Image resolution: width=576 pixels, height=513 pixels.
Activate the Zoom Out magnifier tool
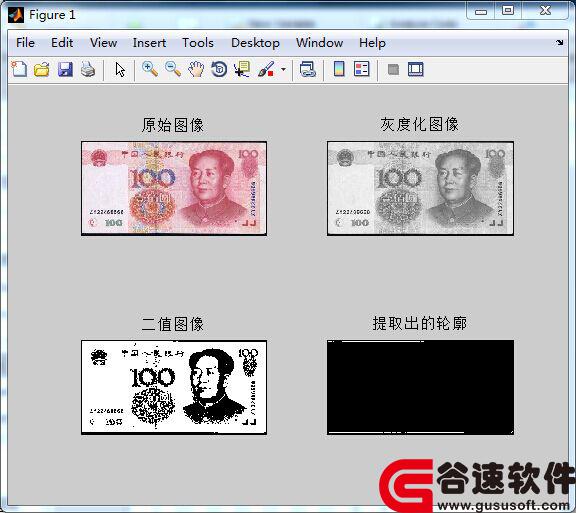[x=172, y=69]
